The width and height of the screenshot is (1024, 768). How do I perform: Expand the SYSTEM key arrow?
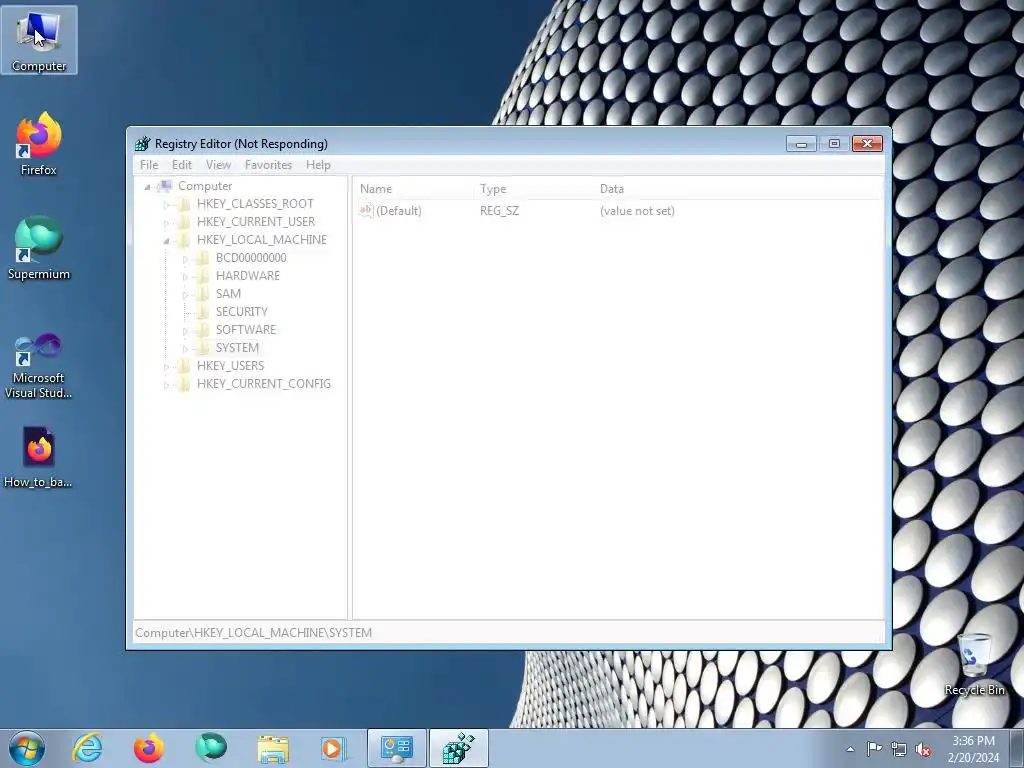coord(185,349)
